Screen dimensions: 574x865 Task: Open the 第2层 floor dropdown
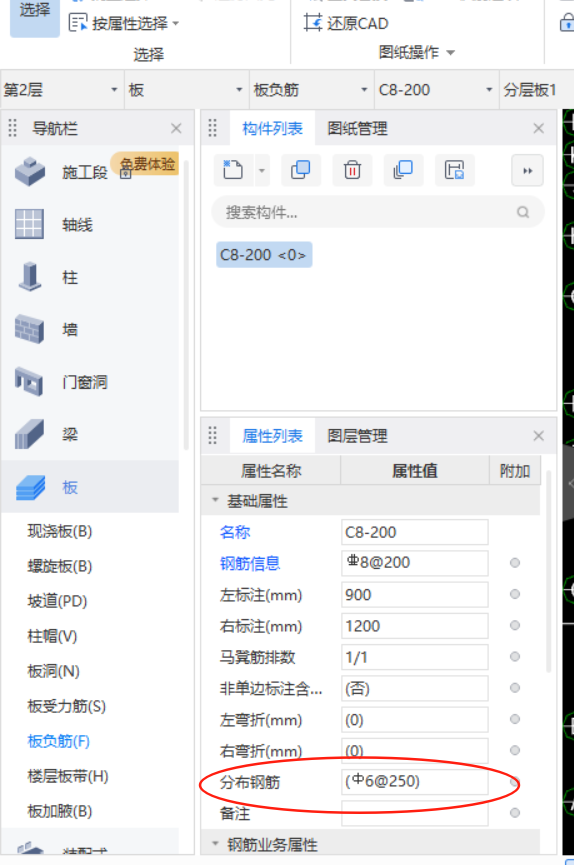(114, 89)
